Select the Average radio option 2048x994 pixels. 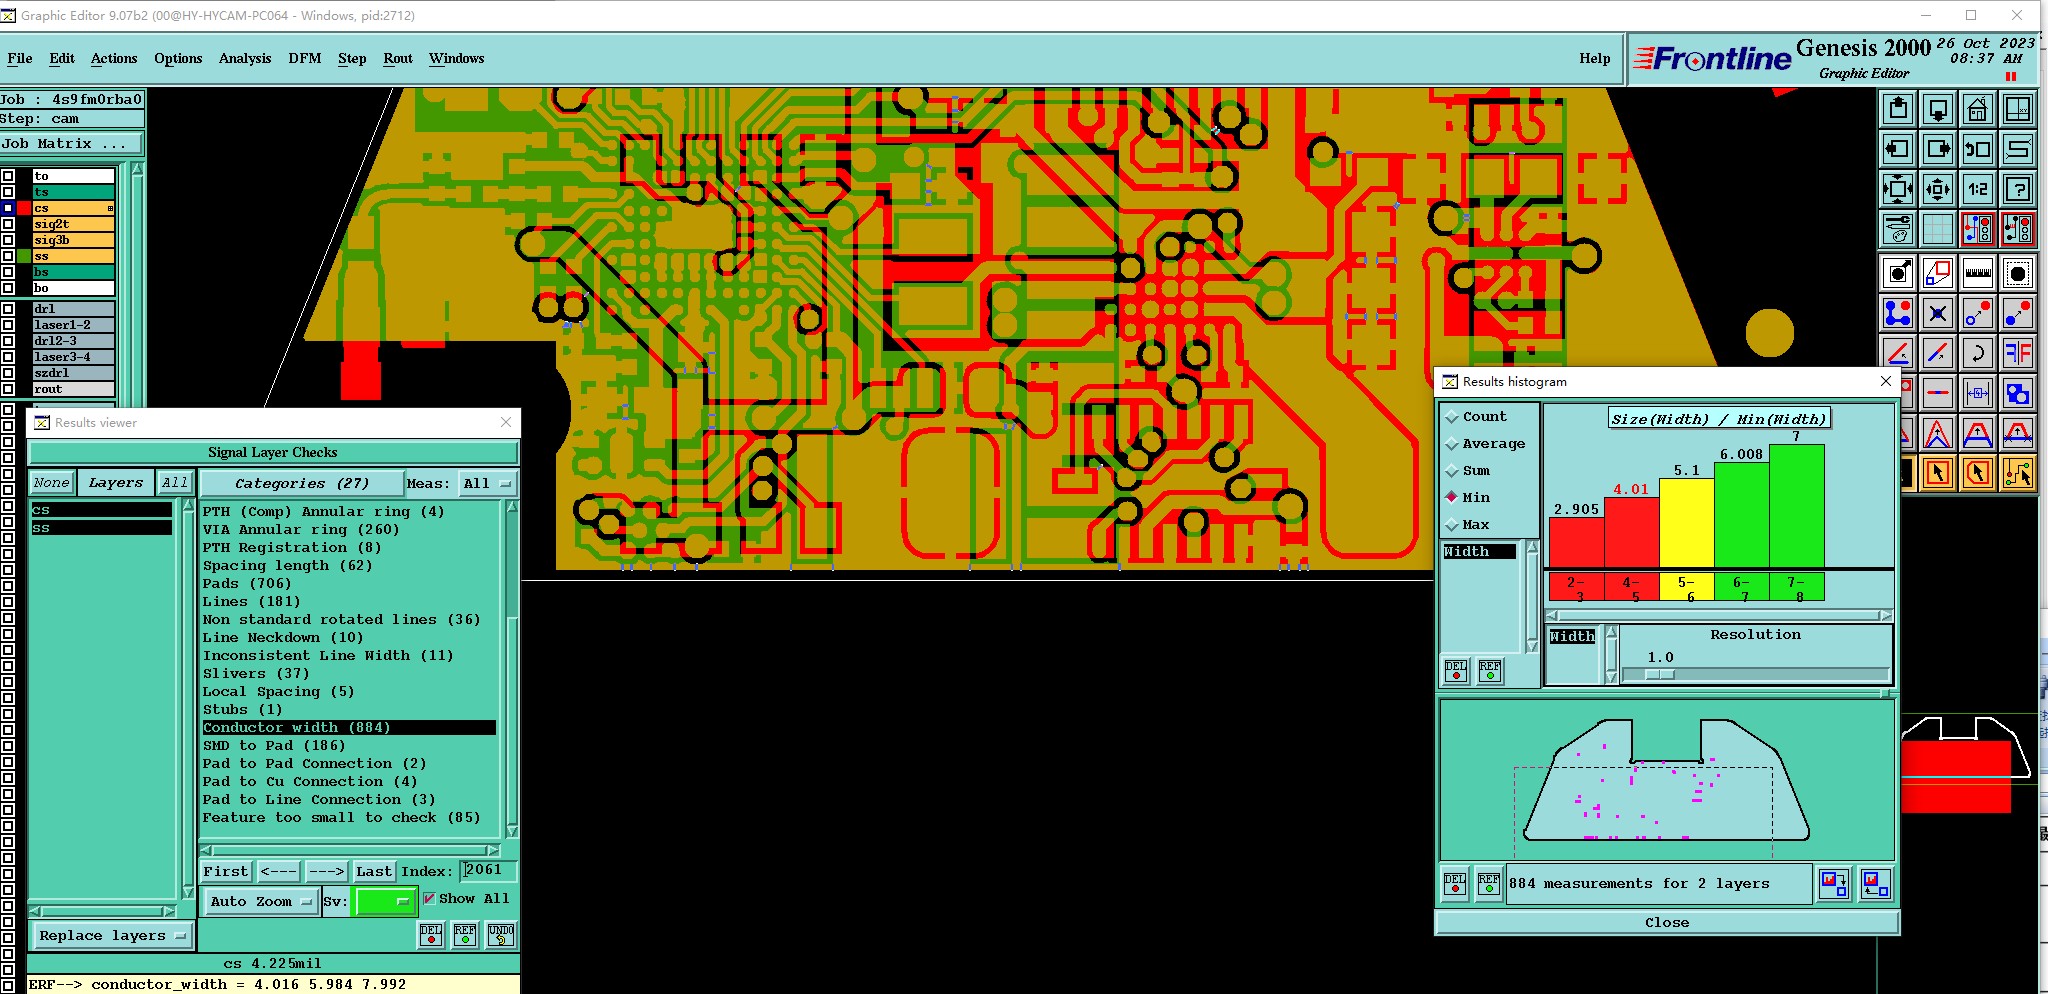(x=1486, y=444)
